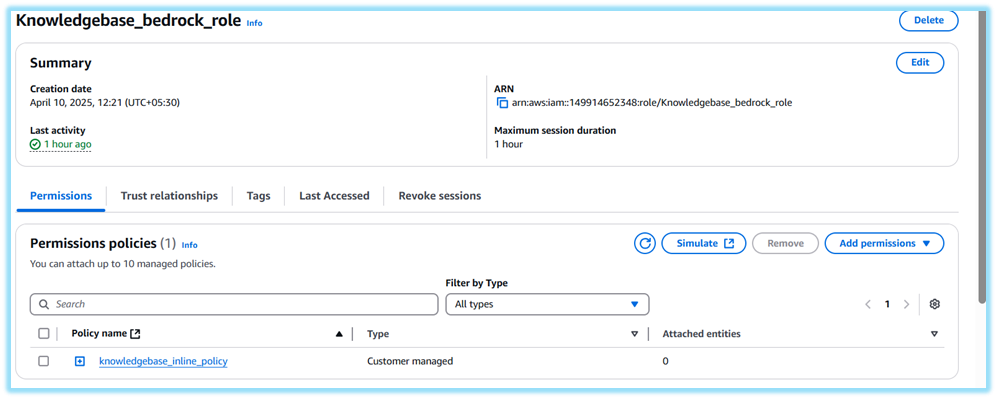Copy the role ARN with copy icon
The image size is (997, 399).
coord(502,102)
